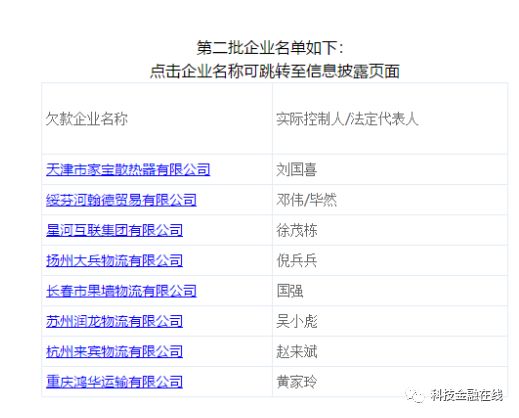Open 扬州大兵物流有限公司 link
Image resolution: width=519 pixels, height=418 pixels.
[114, 260]
